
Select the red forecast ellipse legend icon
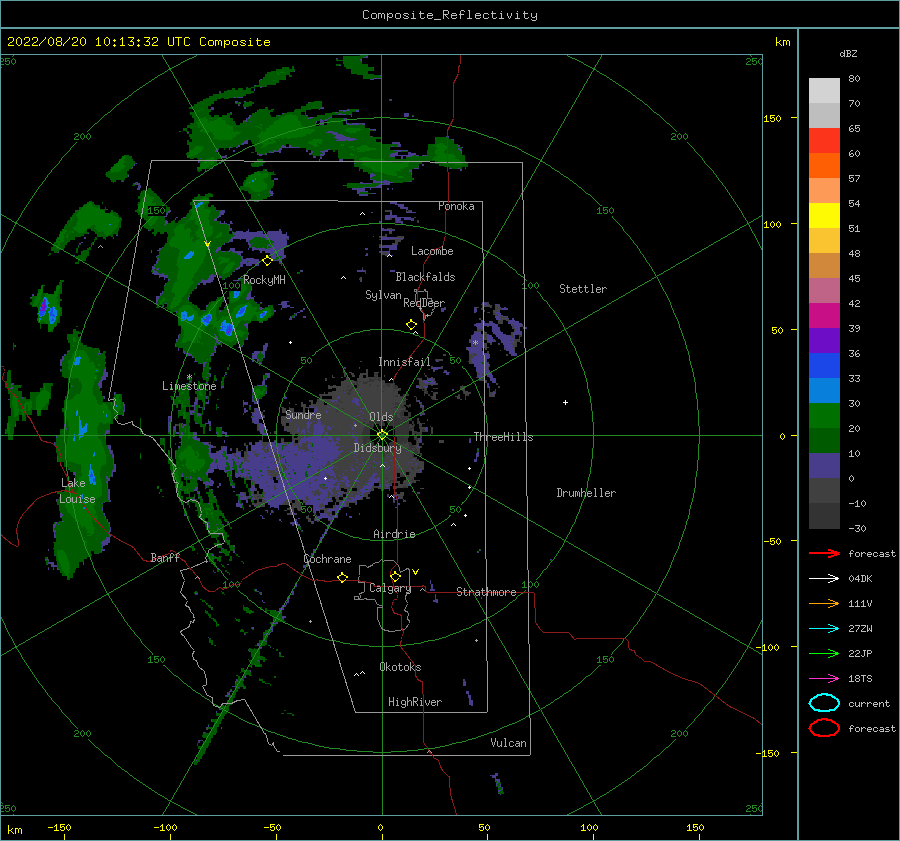pyautogui.click(x=824, y=728)
